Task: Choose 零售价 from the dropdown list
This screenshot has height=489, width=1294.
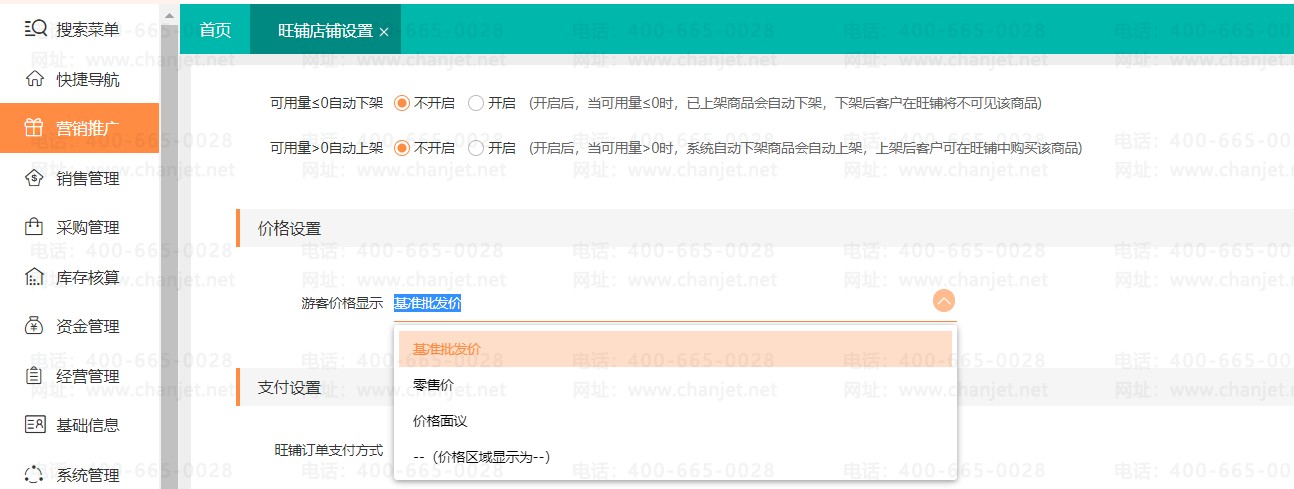Action: click(675, 385)
